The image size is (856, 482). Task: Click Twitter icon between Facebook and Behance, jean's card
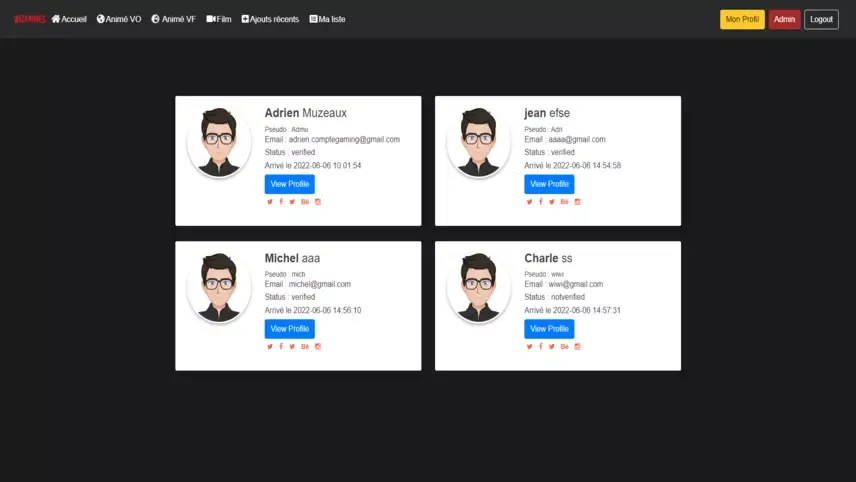[551, 201]
